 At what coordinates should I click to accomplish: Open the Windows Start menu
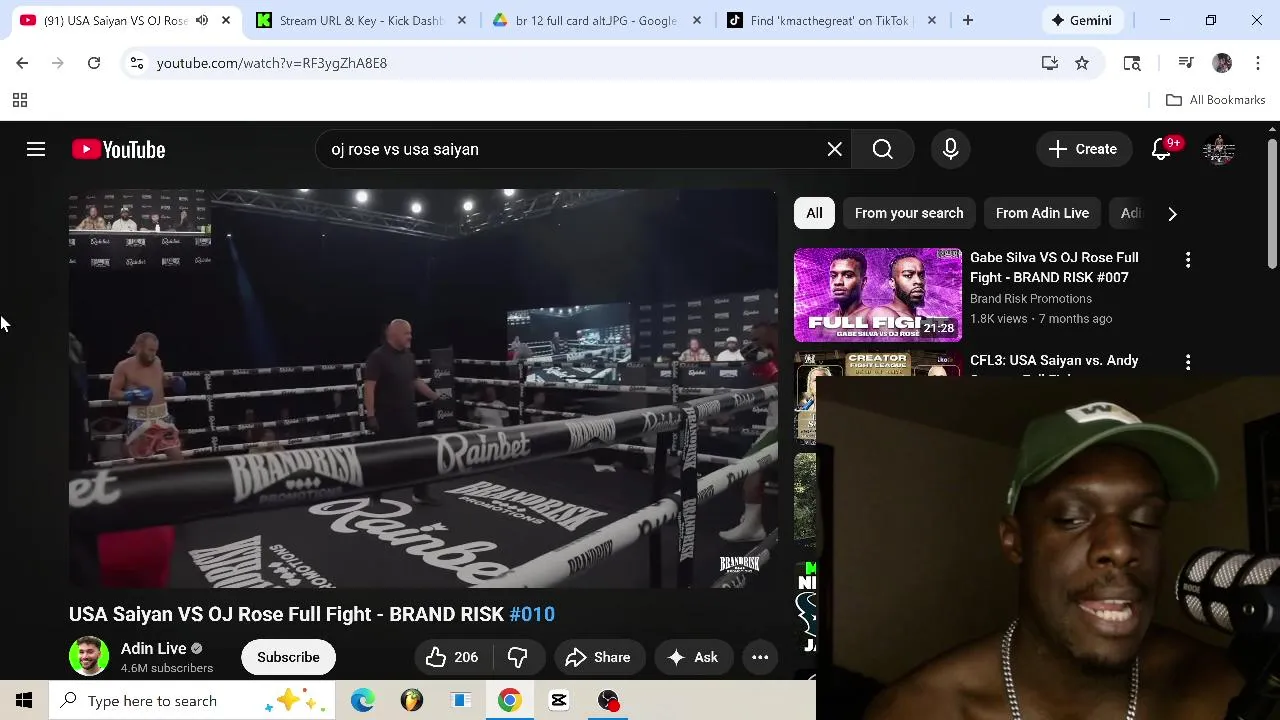(24, 701)
